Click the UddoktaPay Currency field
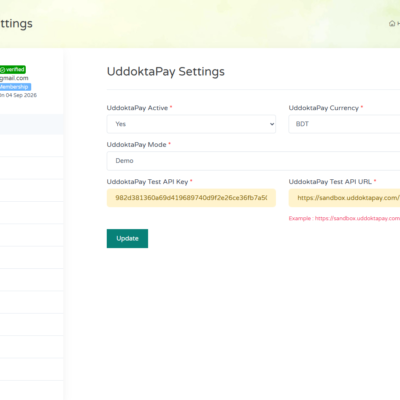The width and height of the screenshot is (400, 400). click(344, 124)
